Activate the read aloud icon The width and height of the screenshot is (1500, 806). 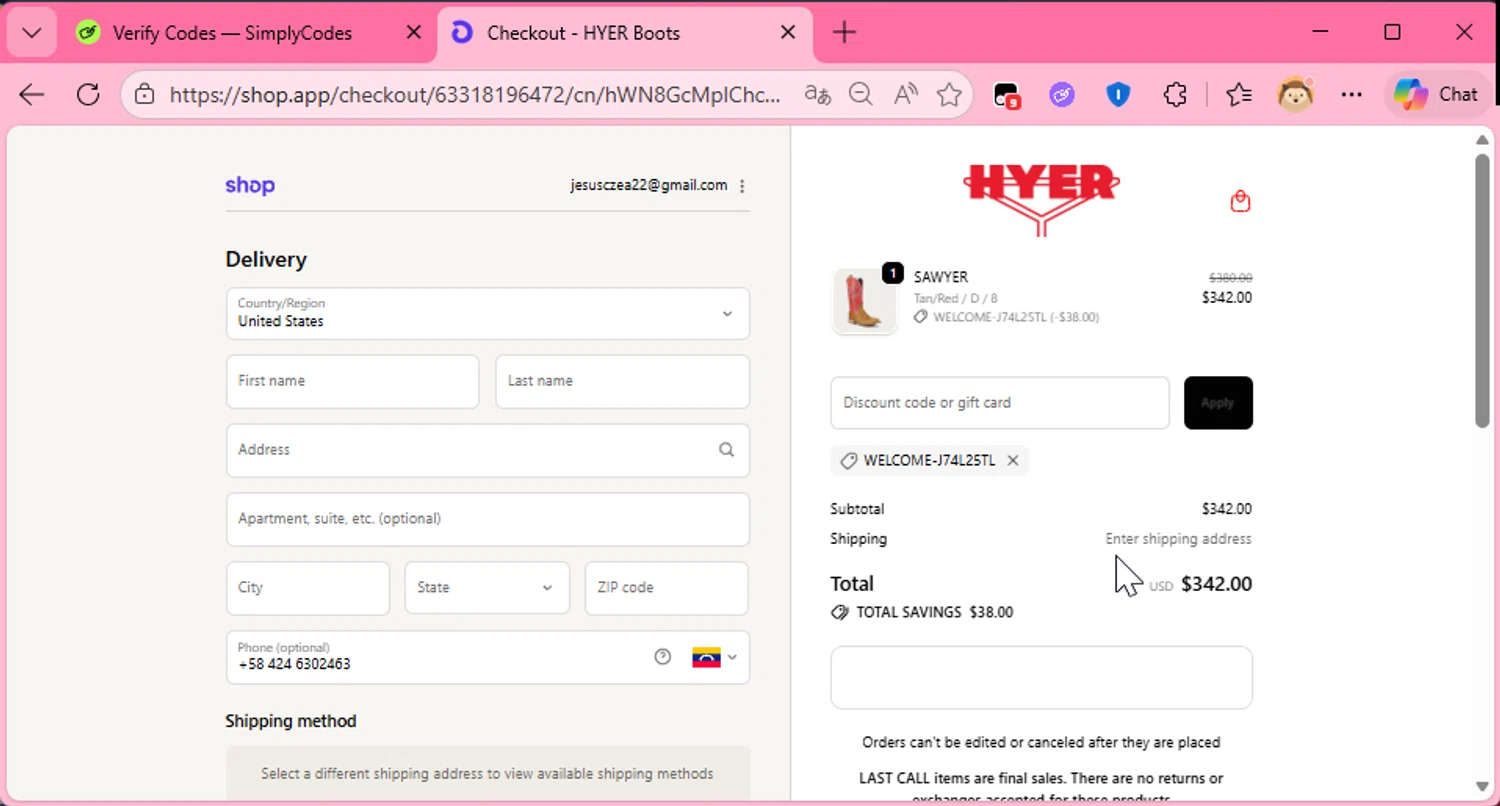click(906, 95)
